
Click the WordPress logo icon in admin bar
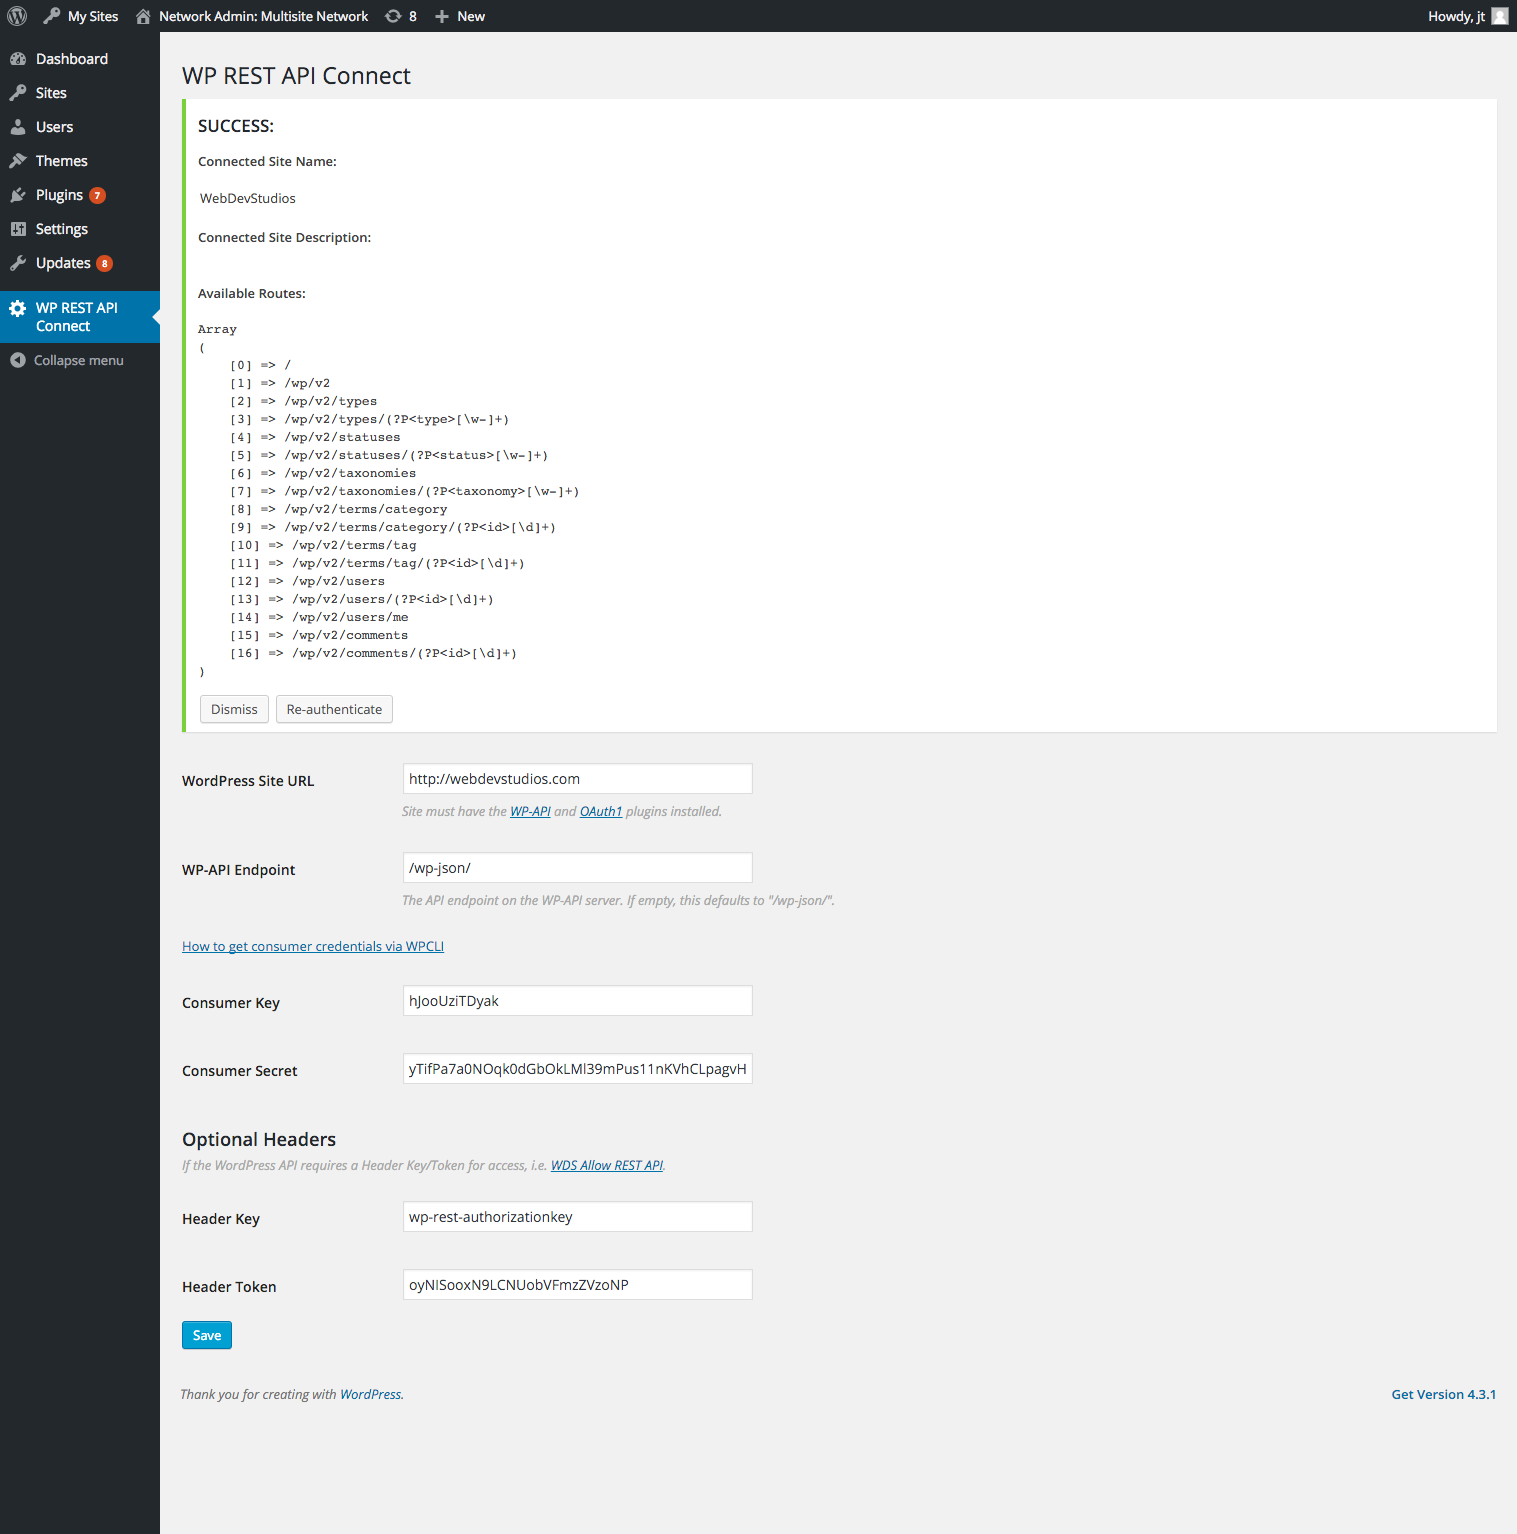(17, 16)
